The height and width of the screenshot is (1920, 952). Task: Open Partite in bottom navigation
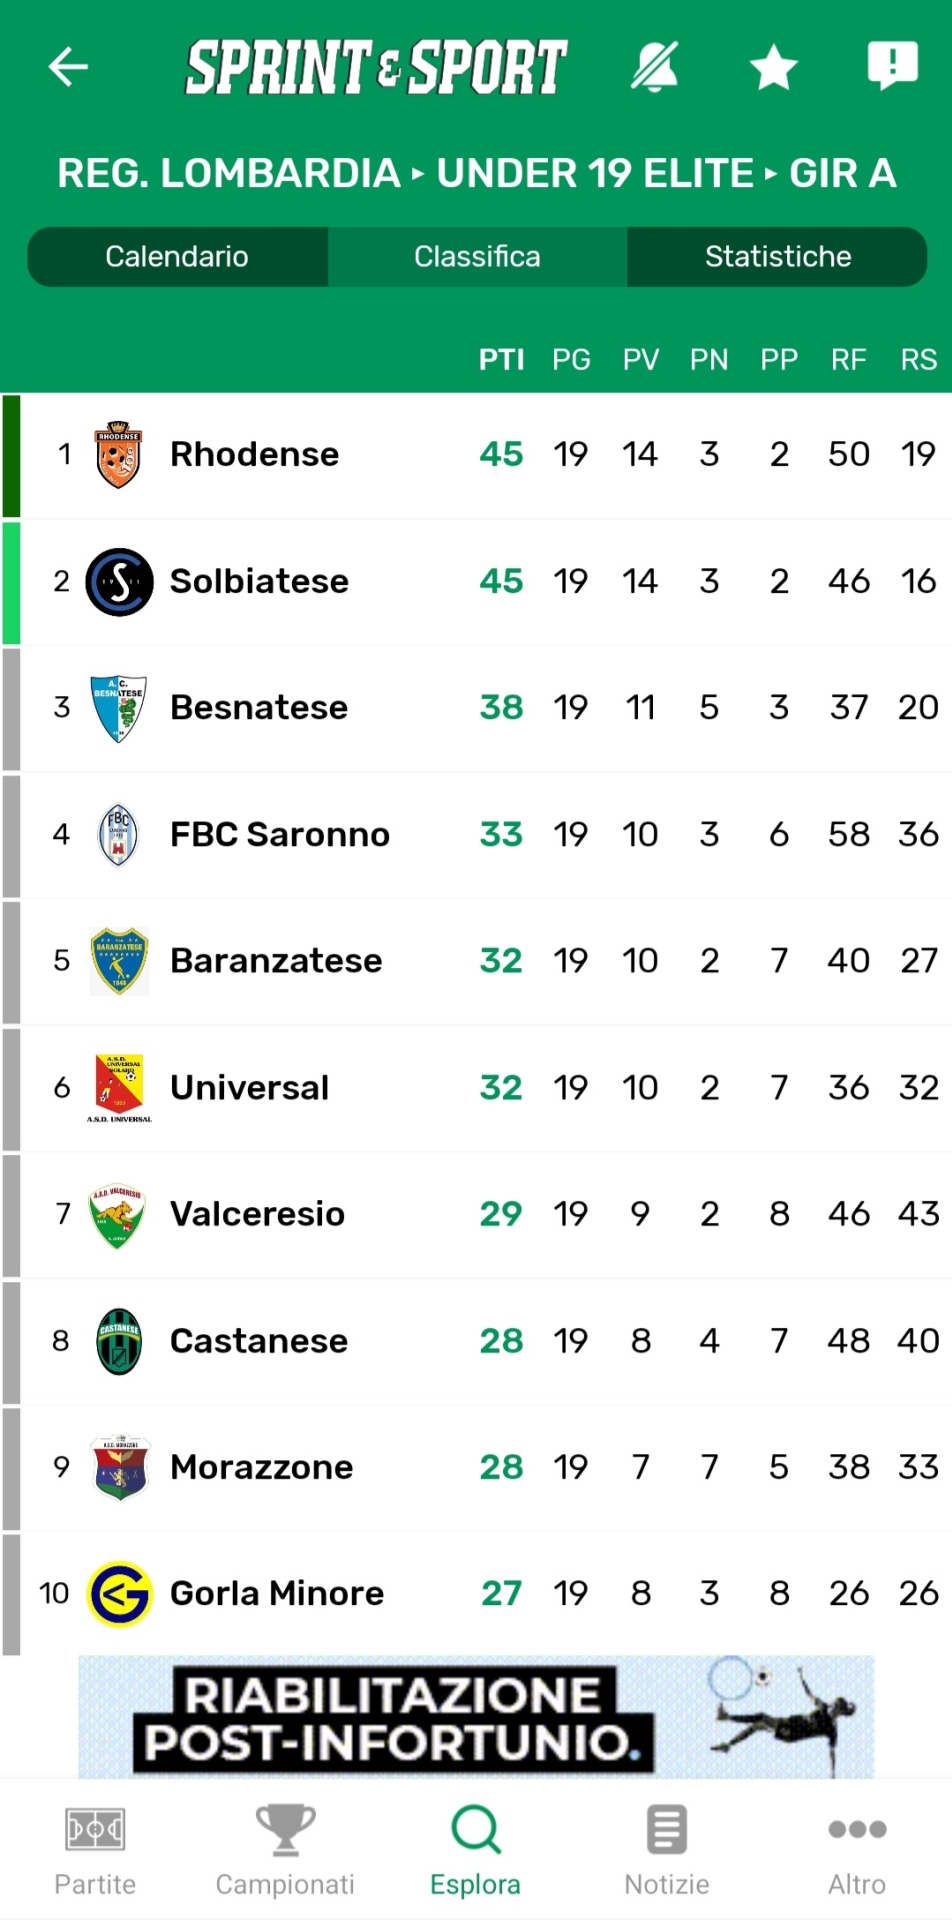click(x=95, y=1850)
